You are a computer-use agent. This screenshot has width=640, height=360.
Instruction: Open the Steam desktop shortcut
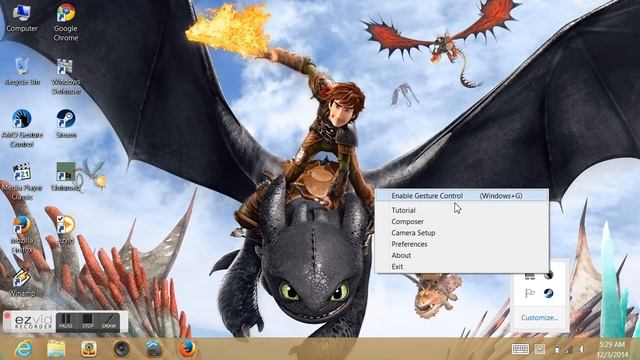coord(66,124)
